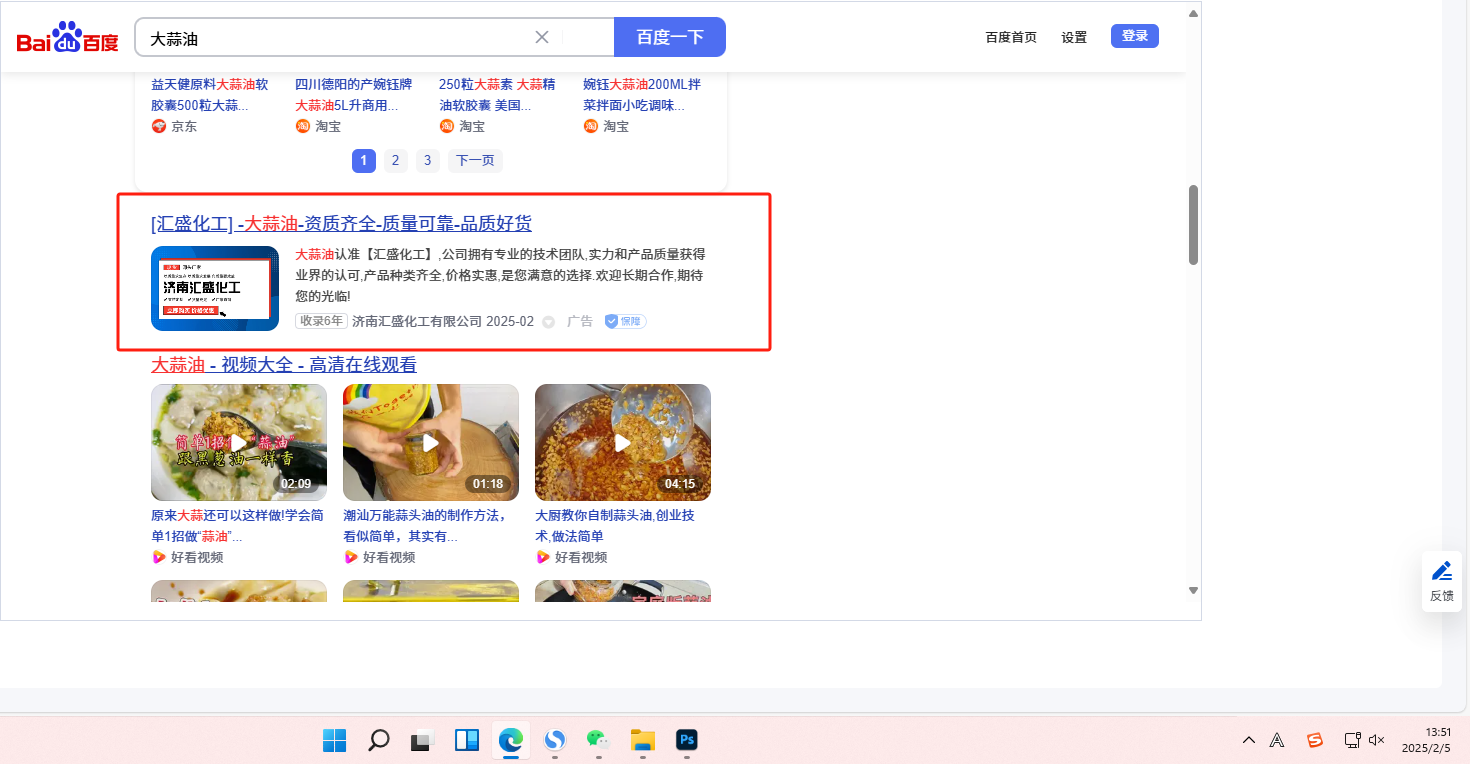Open the Windows Start menu

[x=334, y=740]
